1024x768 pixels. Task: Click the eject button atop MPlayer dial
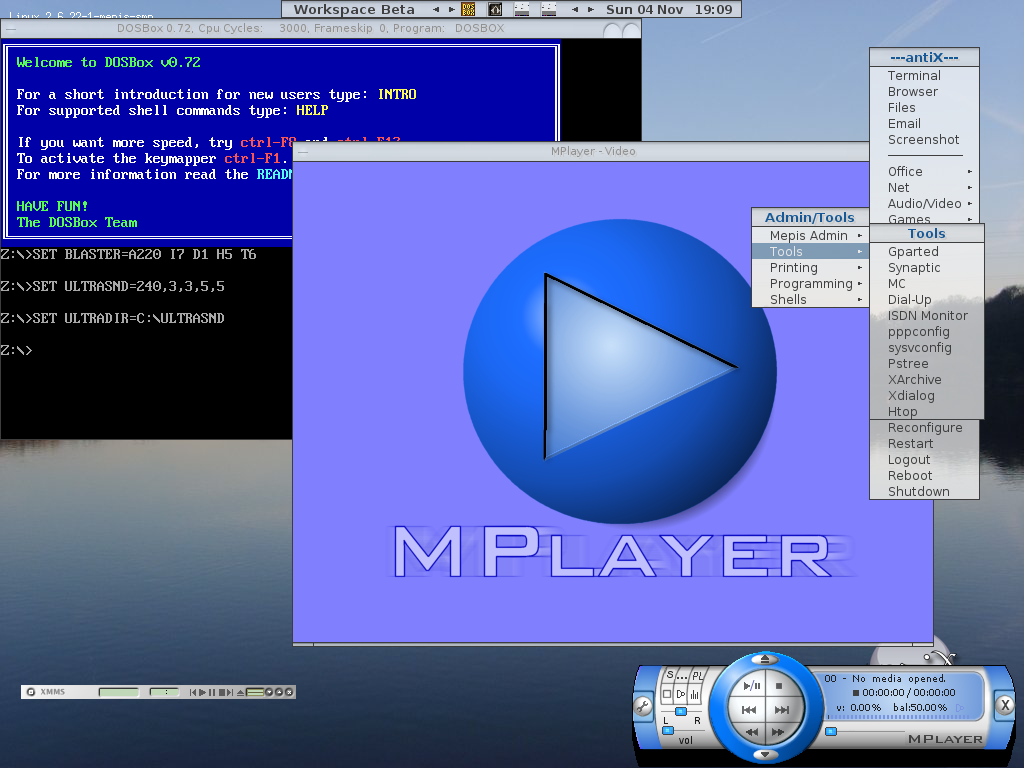(765, 659)
